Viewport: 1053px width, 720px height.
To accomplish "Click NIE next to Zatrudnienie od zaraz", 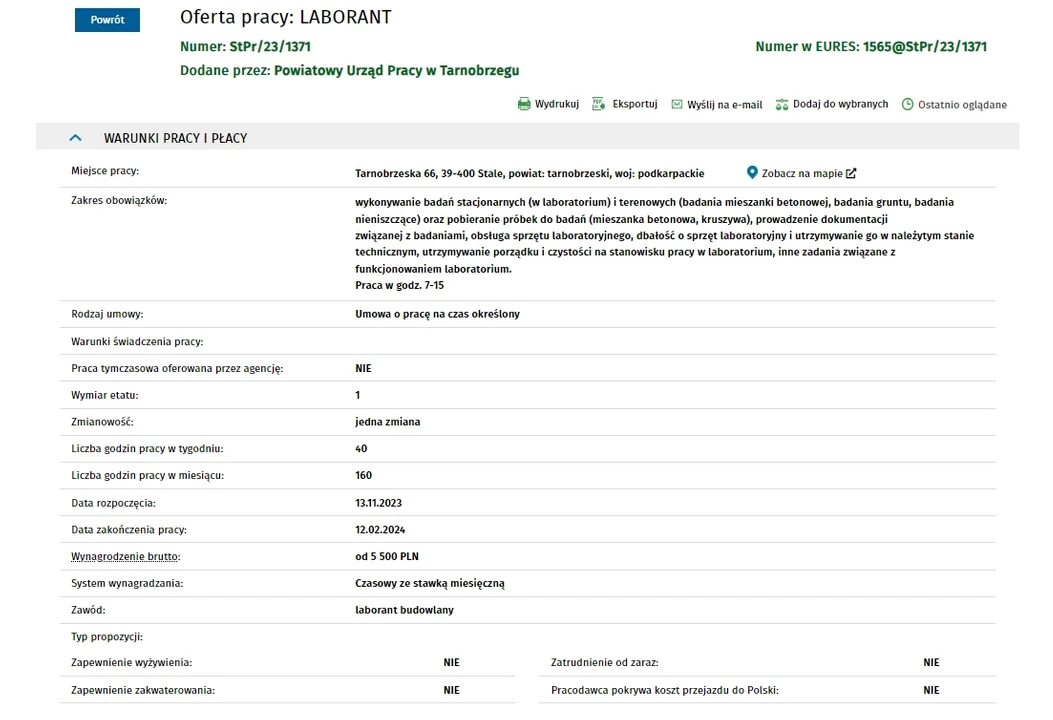I will click(x=931, y=662).
